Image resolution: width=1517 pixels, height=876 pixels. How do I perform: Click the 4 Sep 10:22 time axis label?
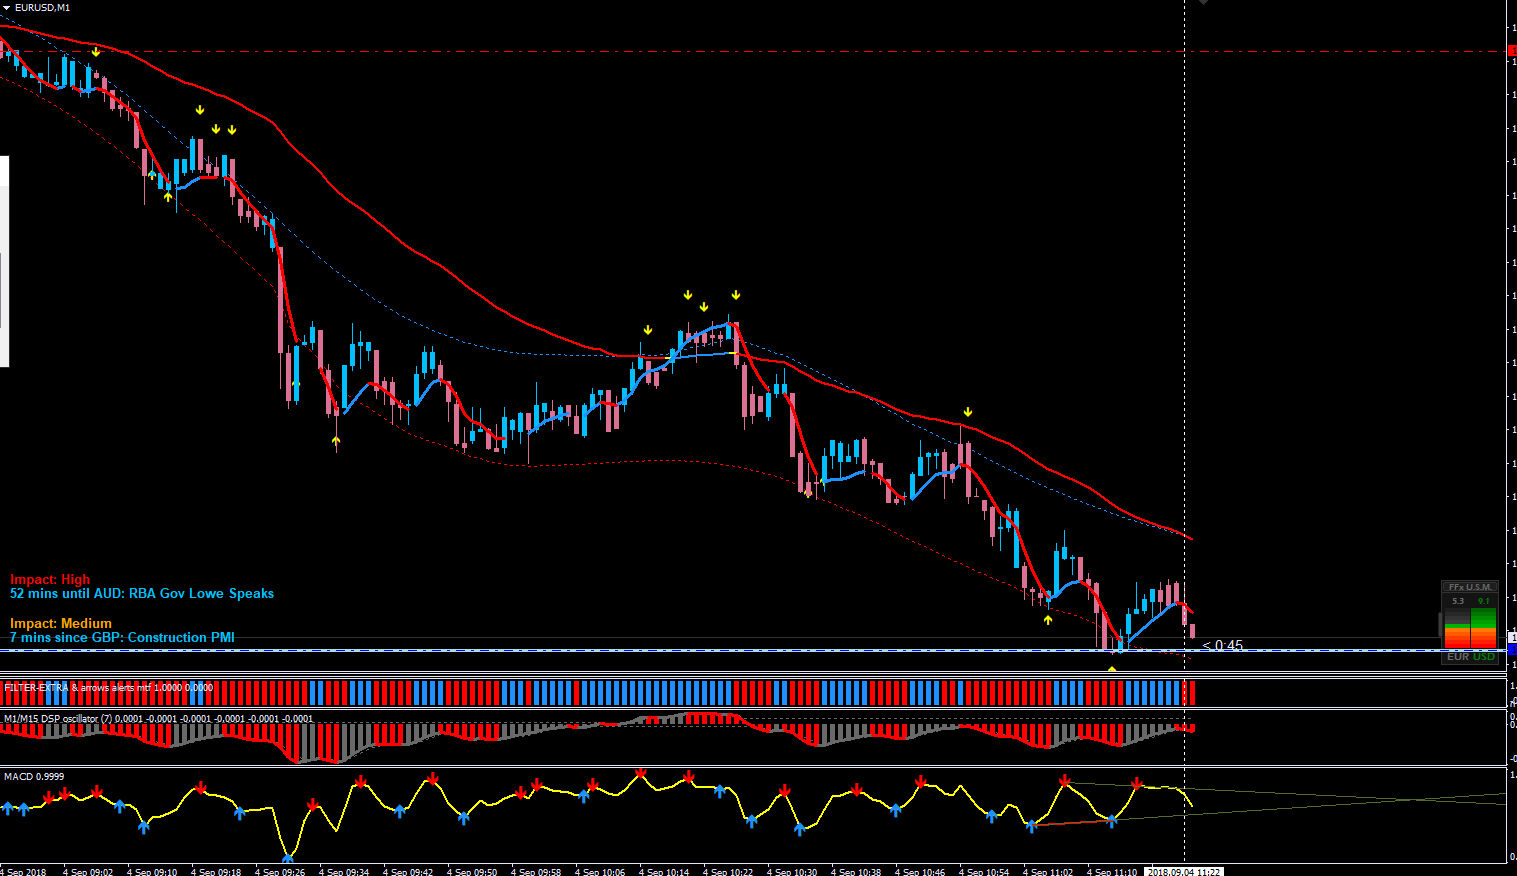728,871
